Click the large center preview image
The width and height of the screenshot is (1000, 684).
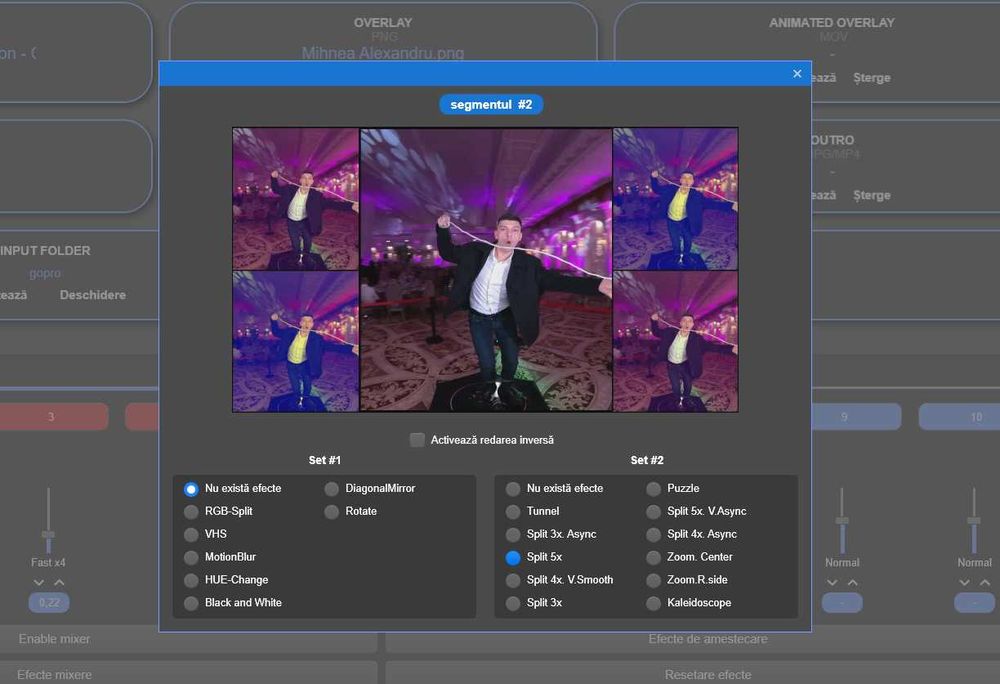tap(486, 270)
